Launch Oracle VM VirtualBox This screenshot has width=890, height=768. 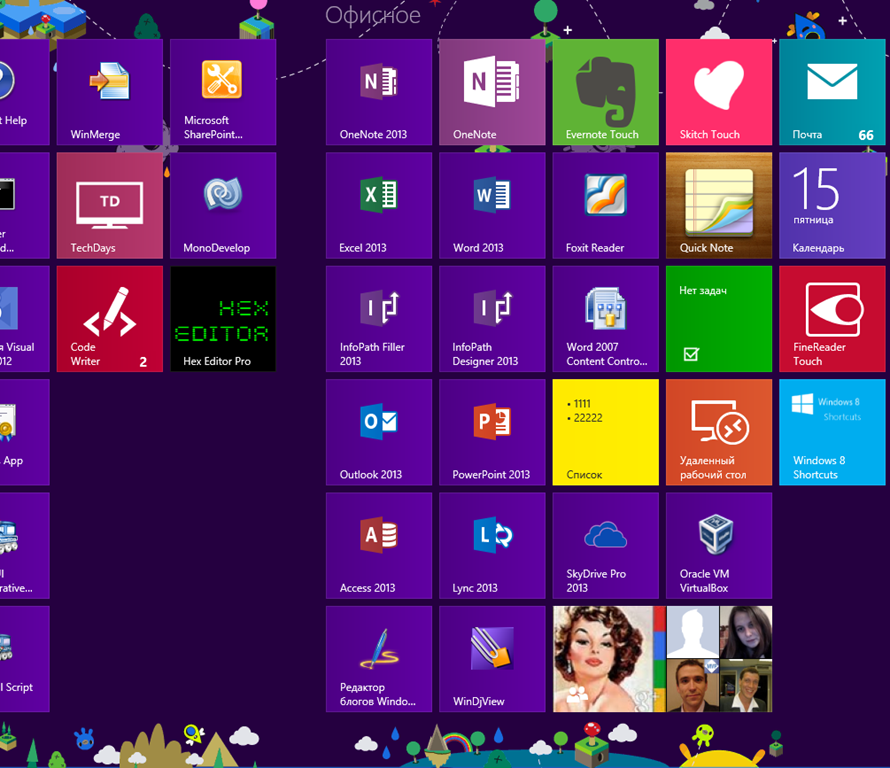click(719, 546)
